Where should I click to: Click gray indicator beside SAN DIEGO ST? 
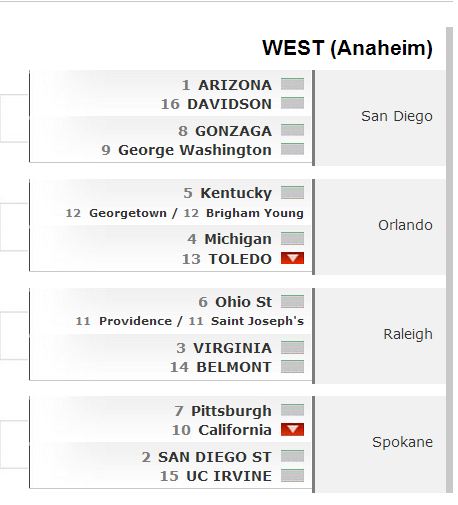click(x=292, y=456)
